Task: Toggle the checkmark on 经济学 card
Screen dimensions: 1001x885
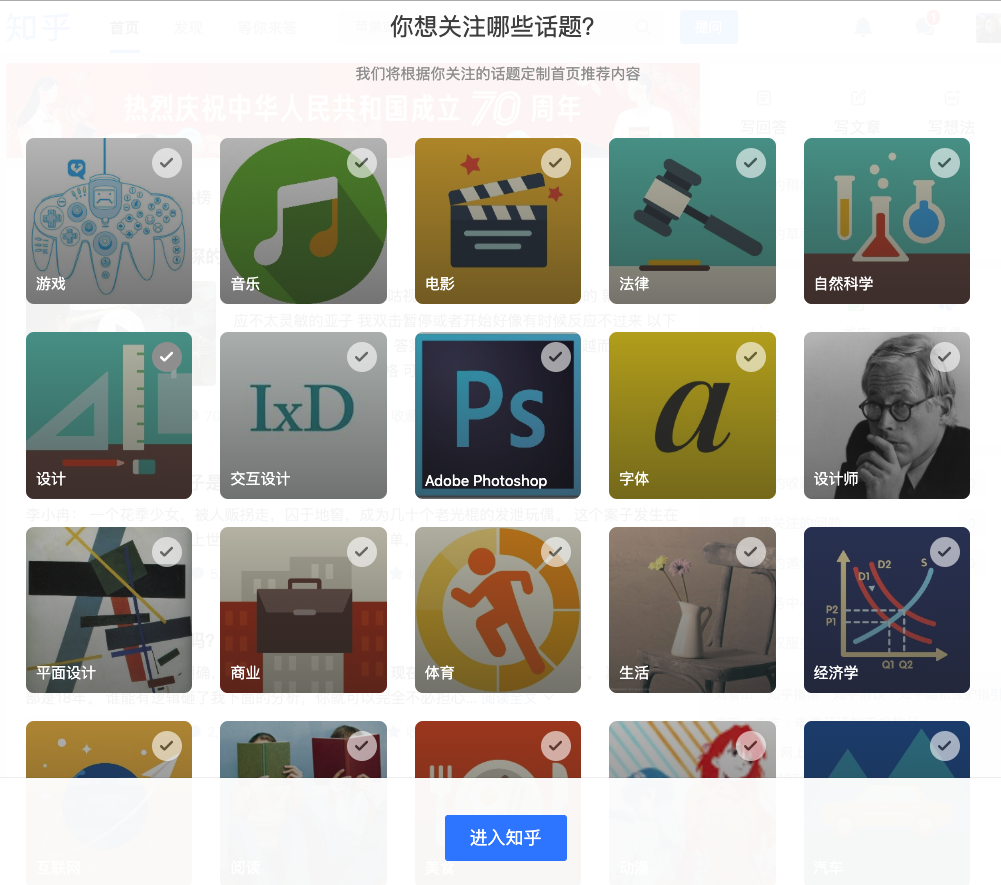Action: (x=945, y=552)
